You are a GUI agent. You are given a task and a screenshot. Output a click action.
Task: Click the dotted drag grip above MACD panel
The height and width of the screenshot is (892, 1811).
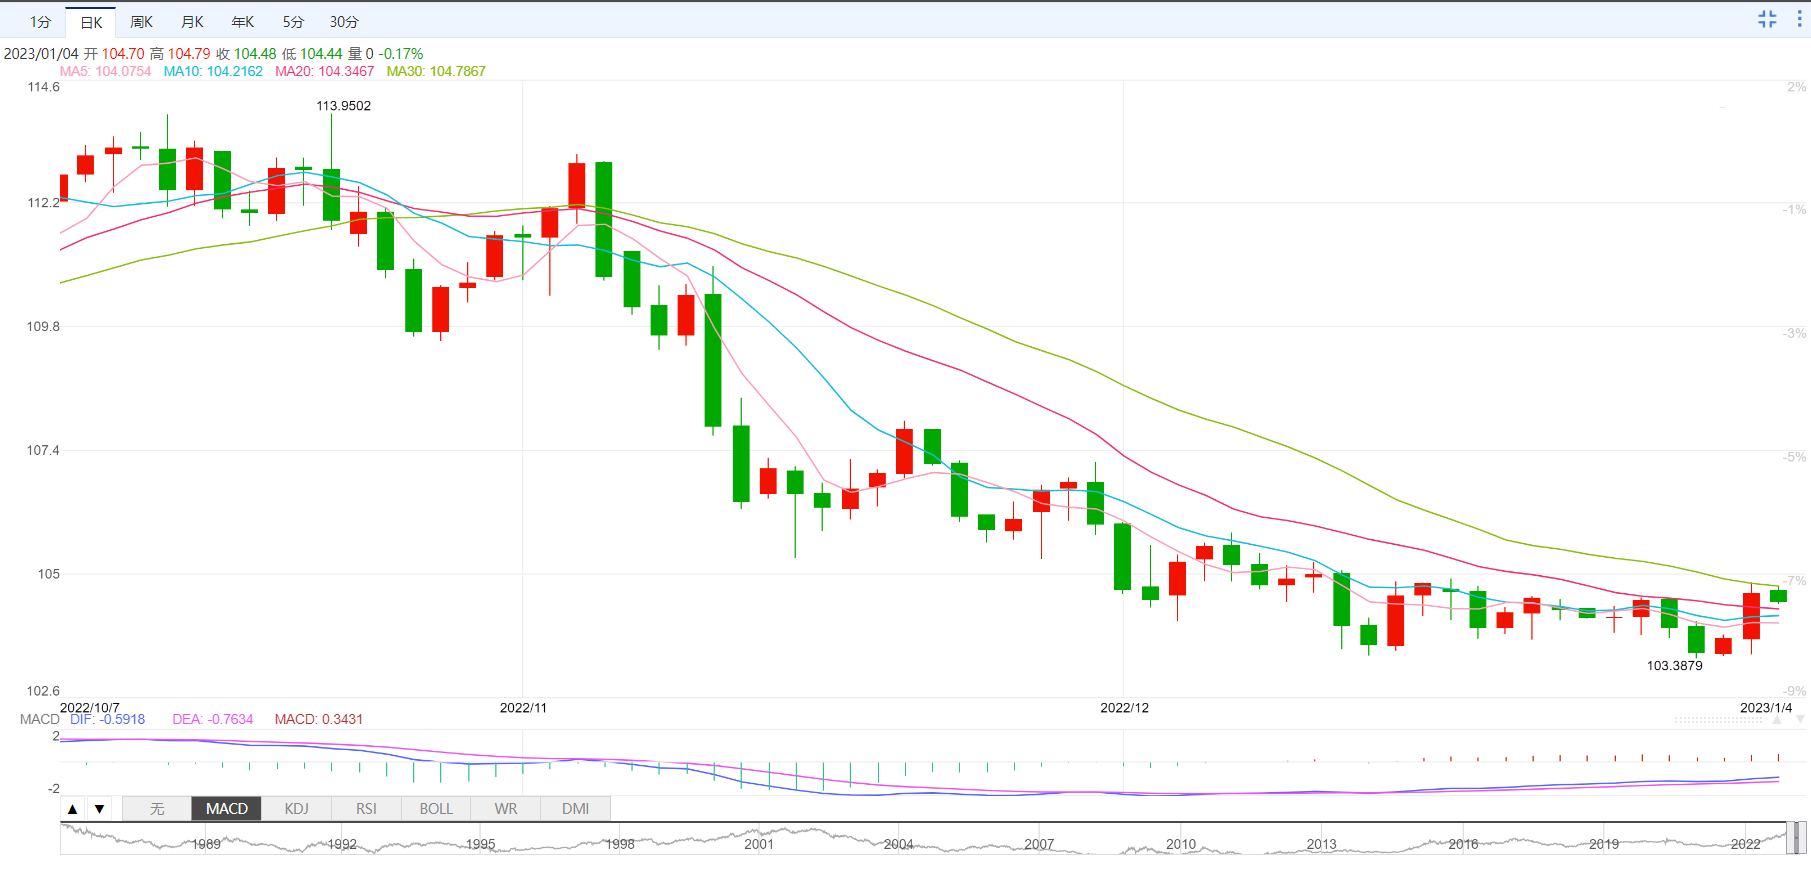click(1718, 720)
